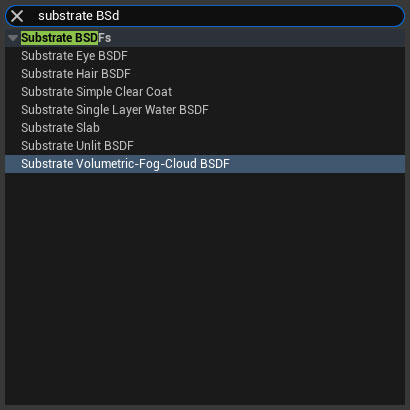Choose Substrate Eye BSDF node
The width and height of the screenshot is (410, 410).
(x=205, y=56)
